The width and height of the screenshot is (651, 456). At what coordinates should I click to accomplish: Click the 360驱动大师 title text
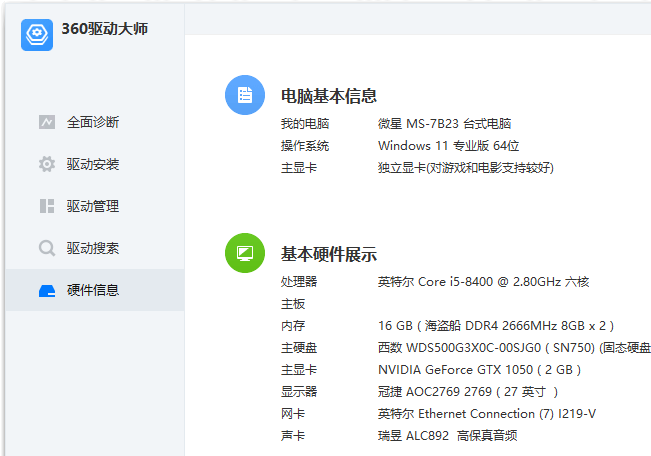(x=105, y=29)
